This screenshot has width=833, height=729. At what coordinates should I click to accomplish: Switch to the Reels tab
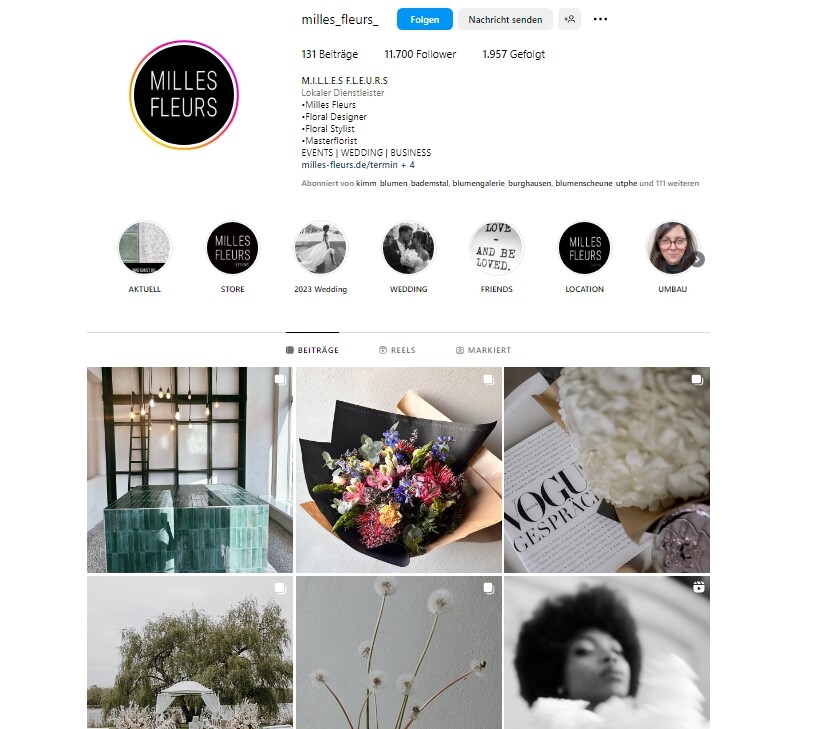click(x=397, y=350)
